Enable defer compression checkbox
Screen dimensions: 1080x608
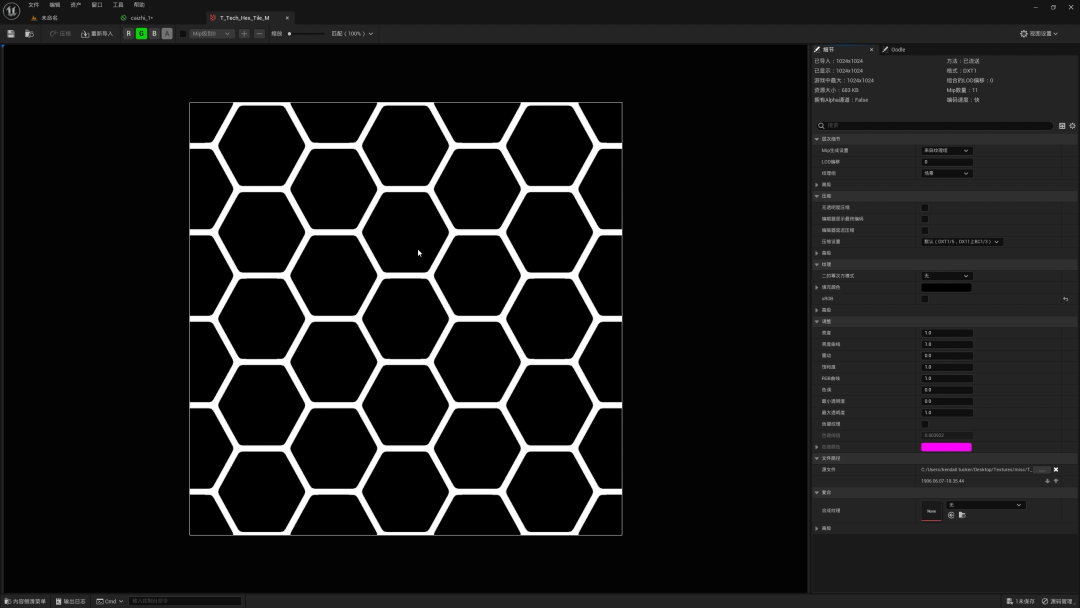[x=925, y=230]
